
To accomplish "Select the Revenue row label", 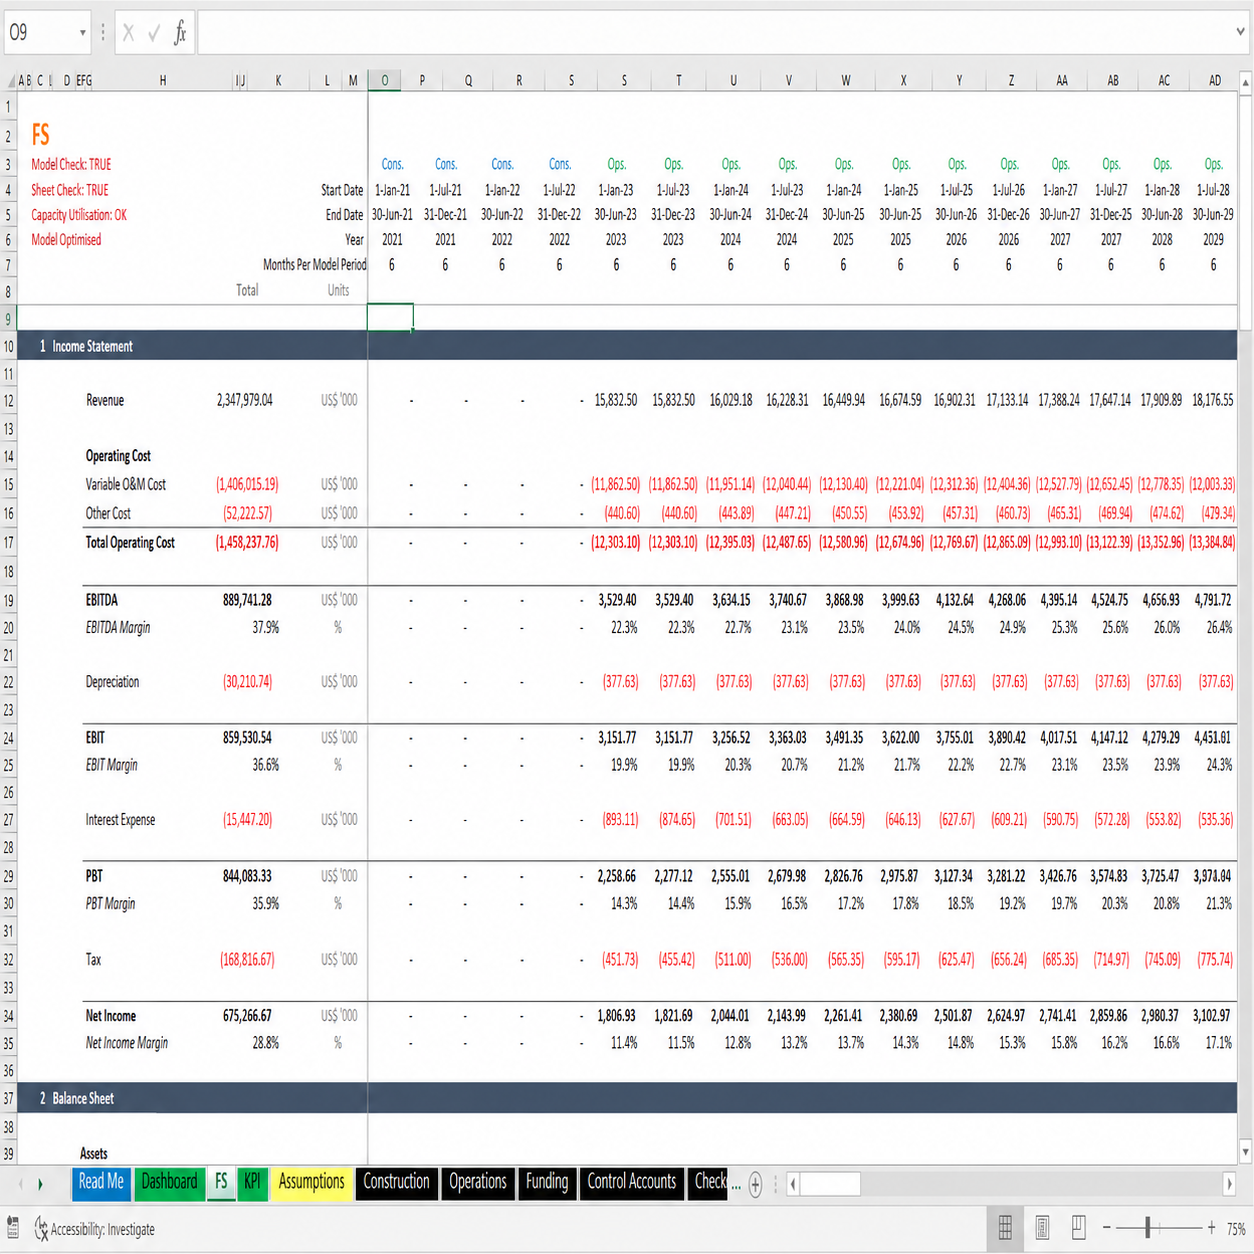I will [105, 400].
